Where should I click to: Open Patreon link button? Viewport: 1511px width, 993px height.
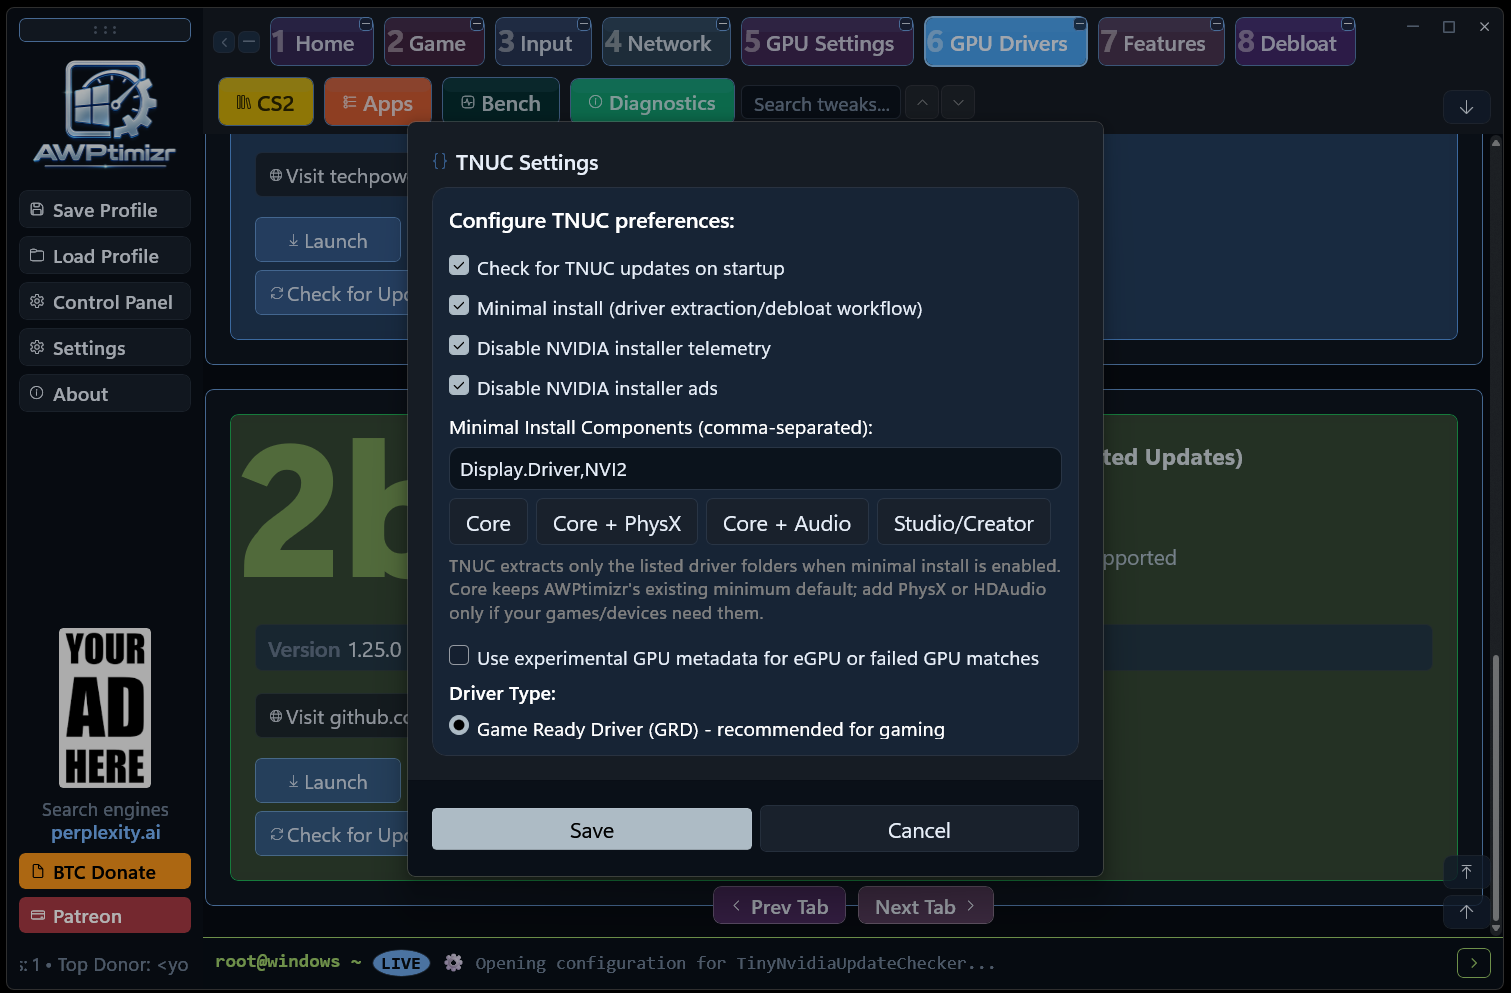105,915
